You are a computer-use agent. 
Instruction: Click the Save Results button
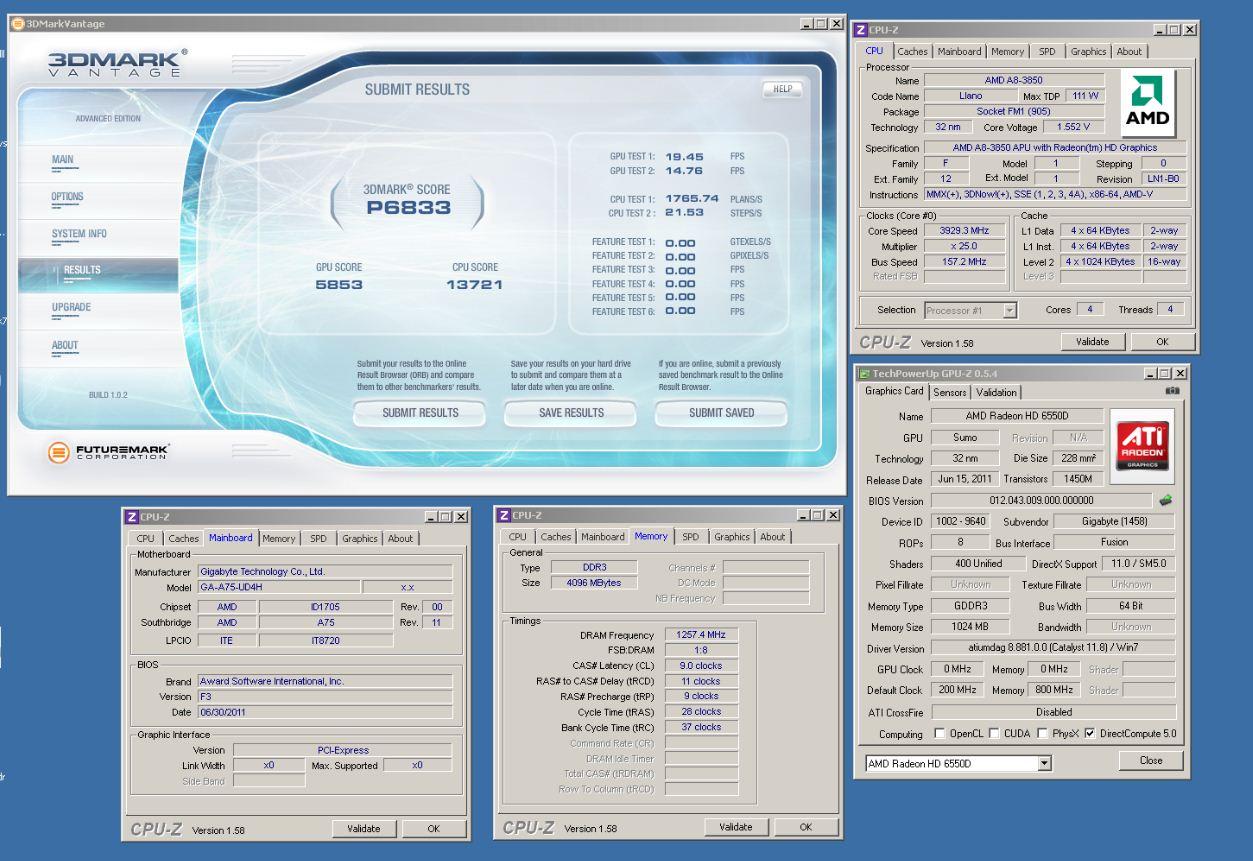click(571, 413)
